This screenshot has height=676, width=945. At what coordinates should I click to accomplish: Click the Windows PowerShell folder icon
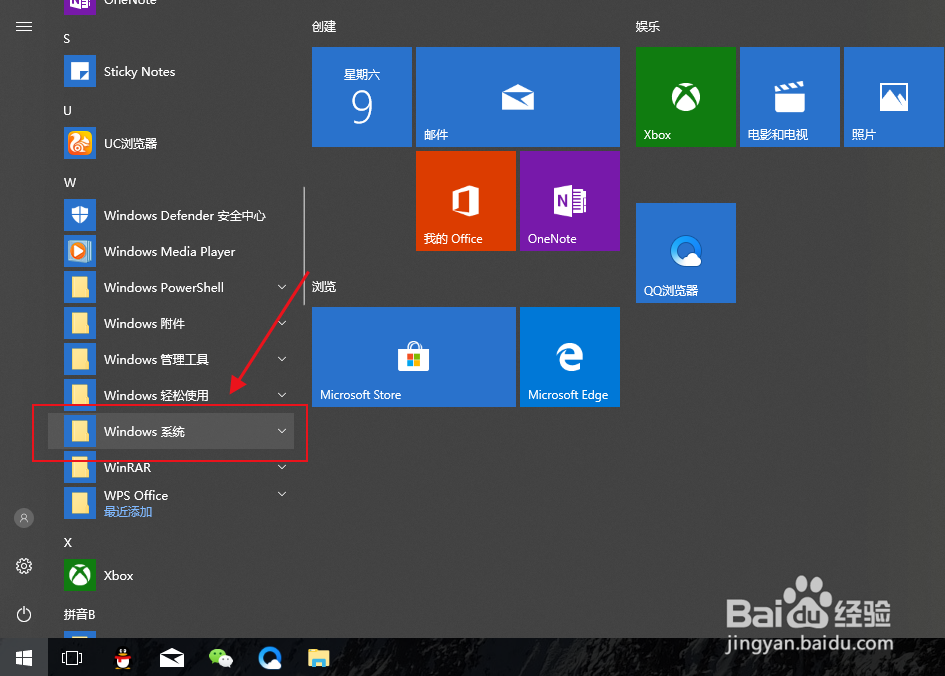(80, 287)
